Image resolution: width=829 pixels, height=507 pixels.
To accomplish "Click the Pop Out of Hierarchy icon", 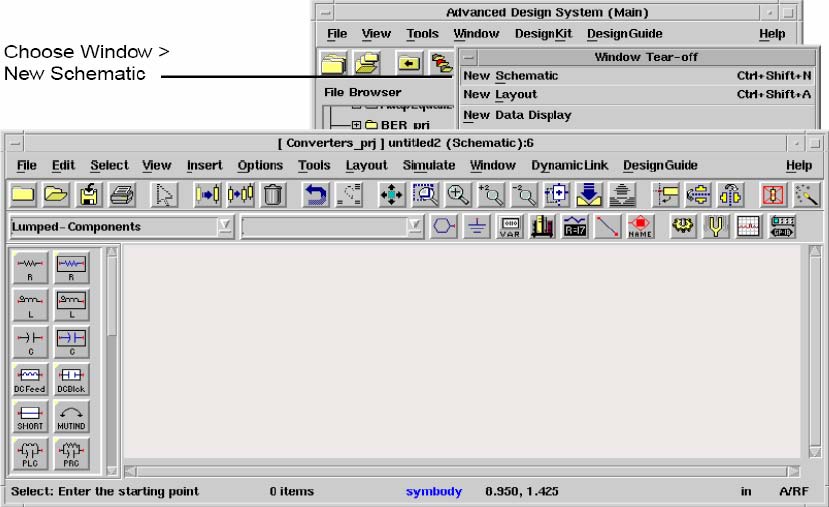I will (x=622, y=195).
